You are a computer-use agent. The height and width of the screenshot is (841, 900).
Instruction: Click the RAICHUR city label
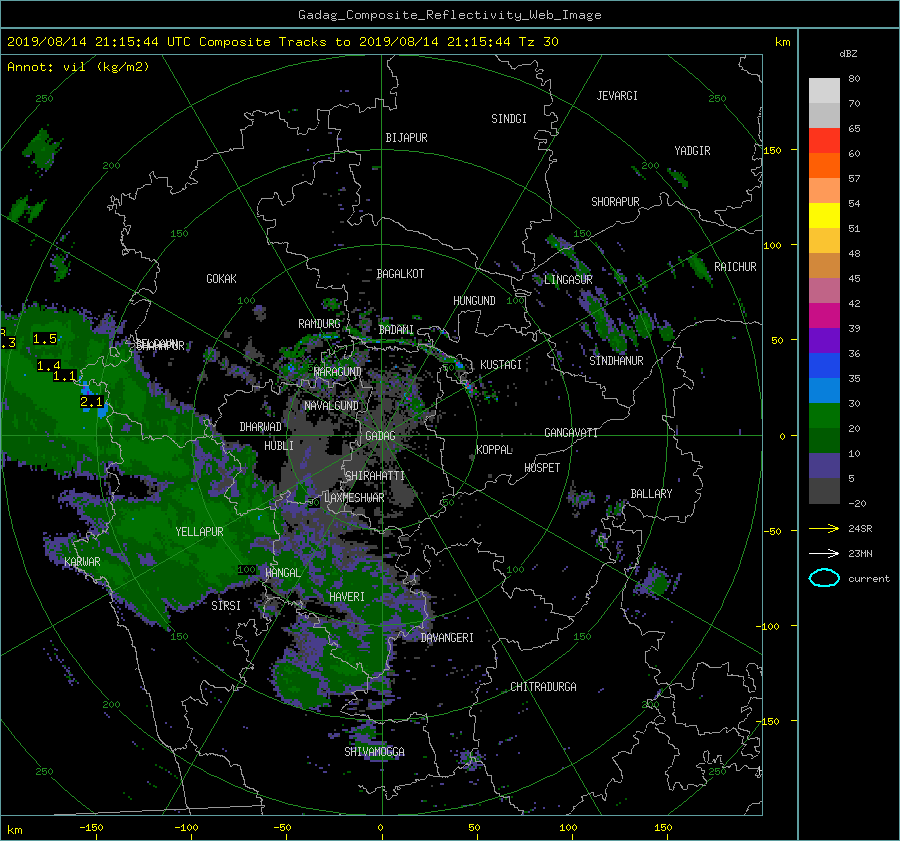tap(735, 267)
